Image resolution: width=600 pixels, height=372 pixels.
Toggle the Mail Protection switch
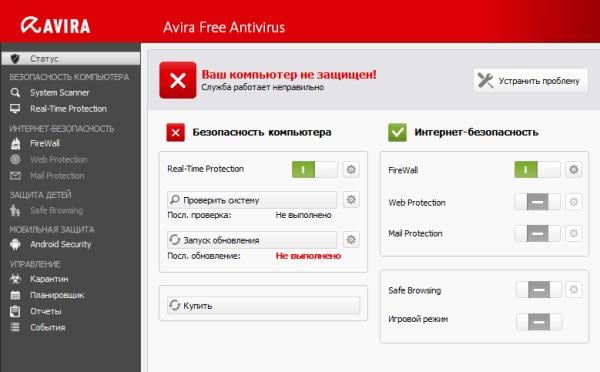(x=537, y=233)
